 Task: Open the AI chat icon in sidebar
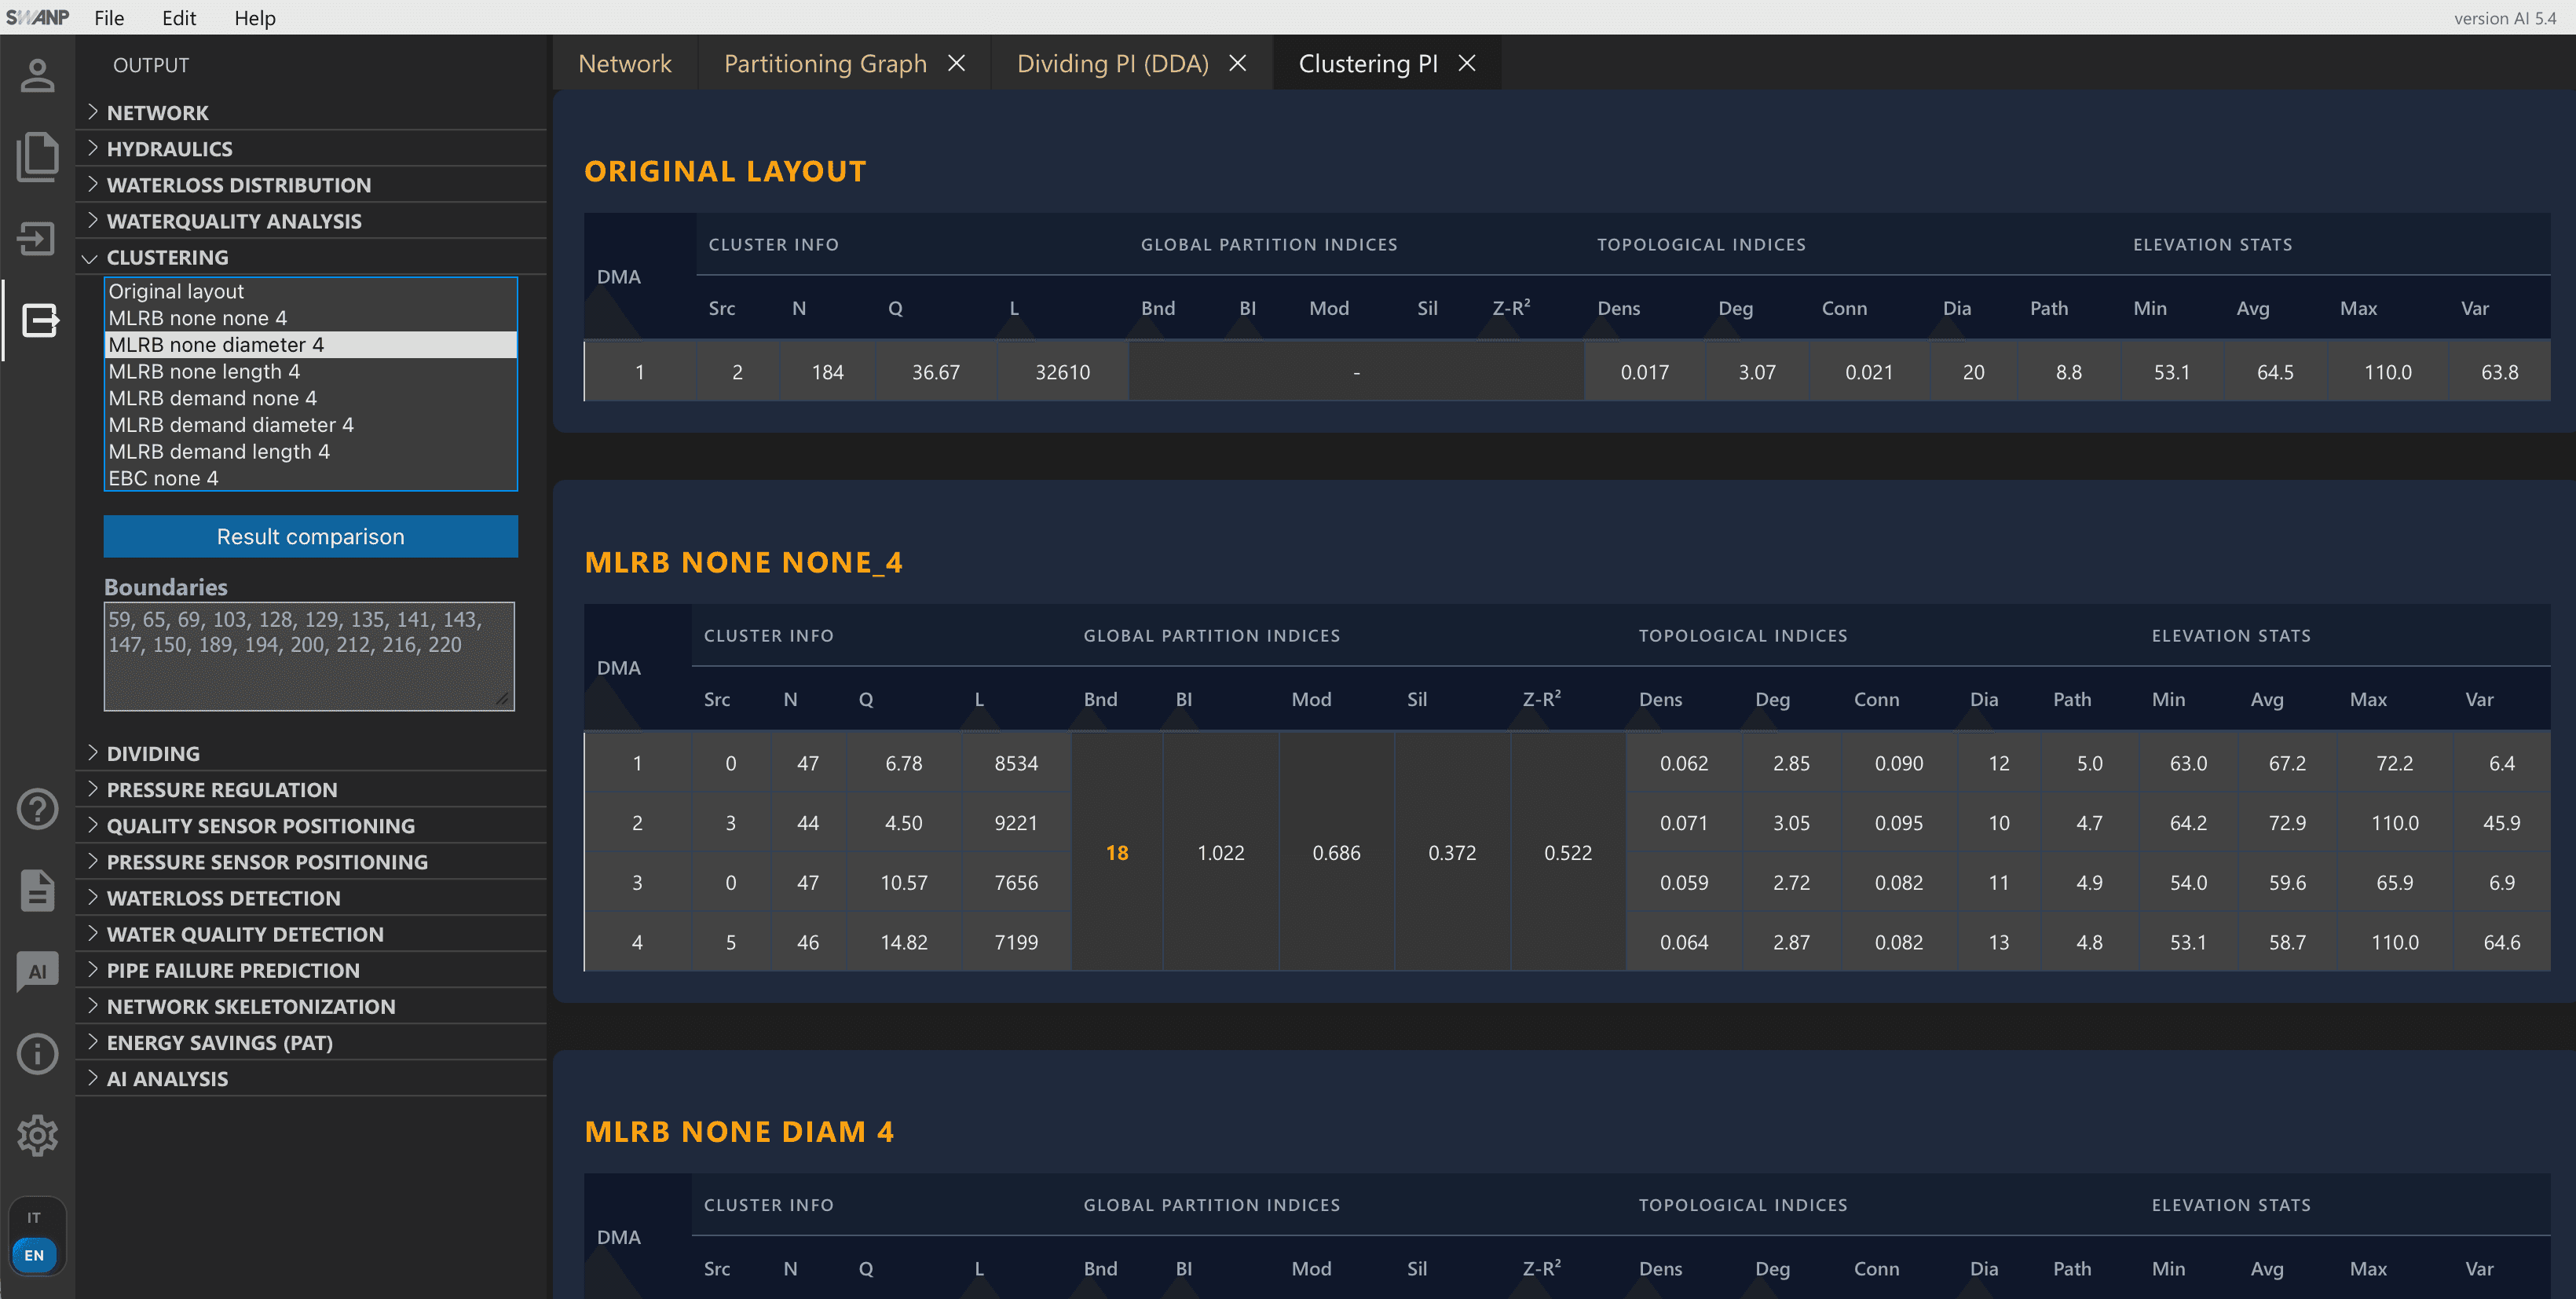pos(37,971)
